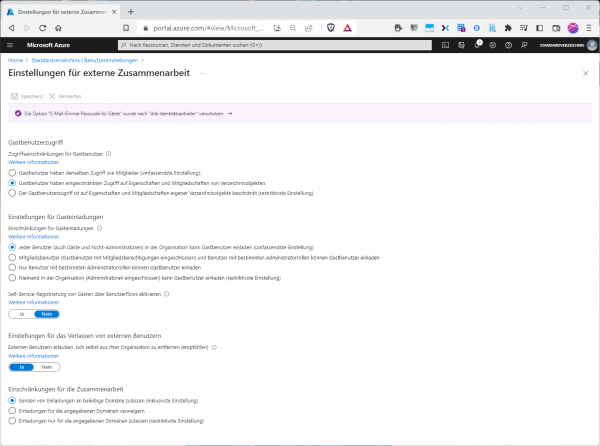Click the browser address bar URL
Image resolution: width=600 pixels, height=446 pixels.
point(209,28)
